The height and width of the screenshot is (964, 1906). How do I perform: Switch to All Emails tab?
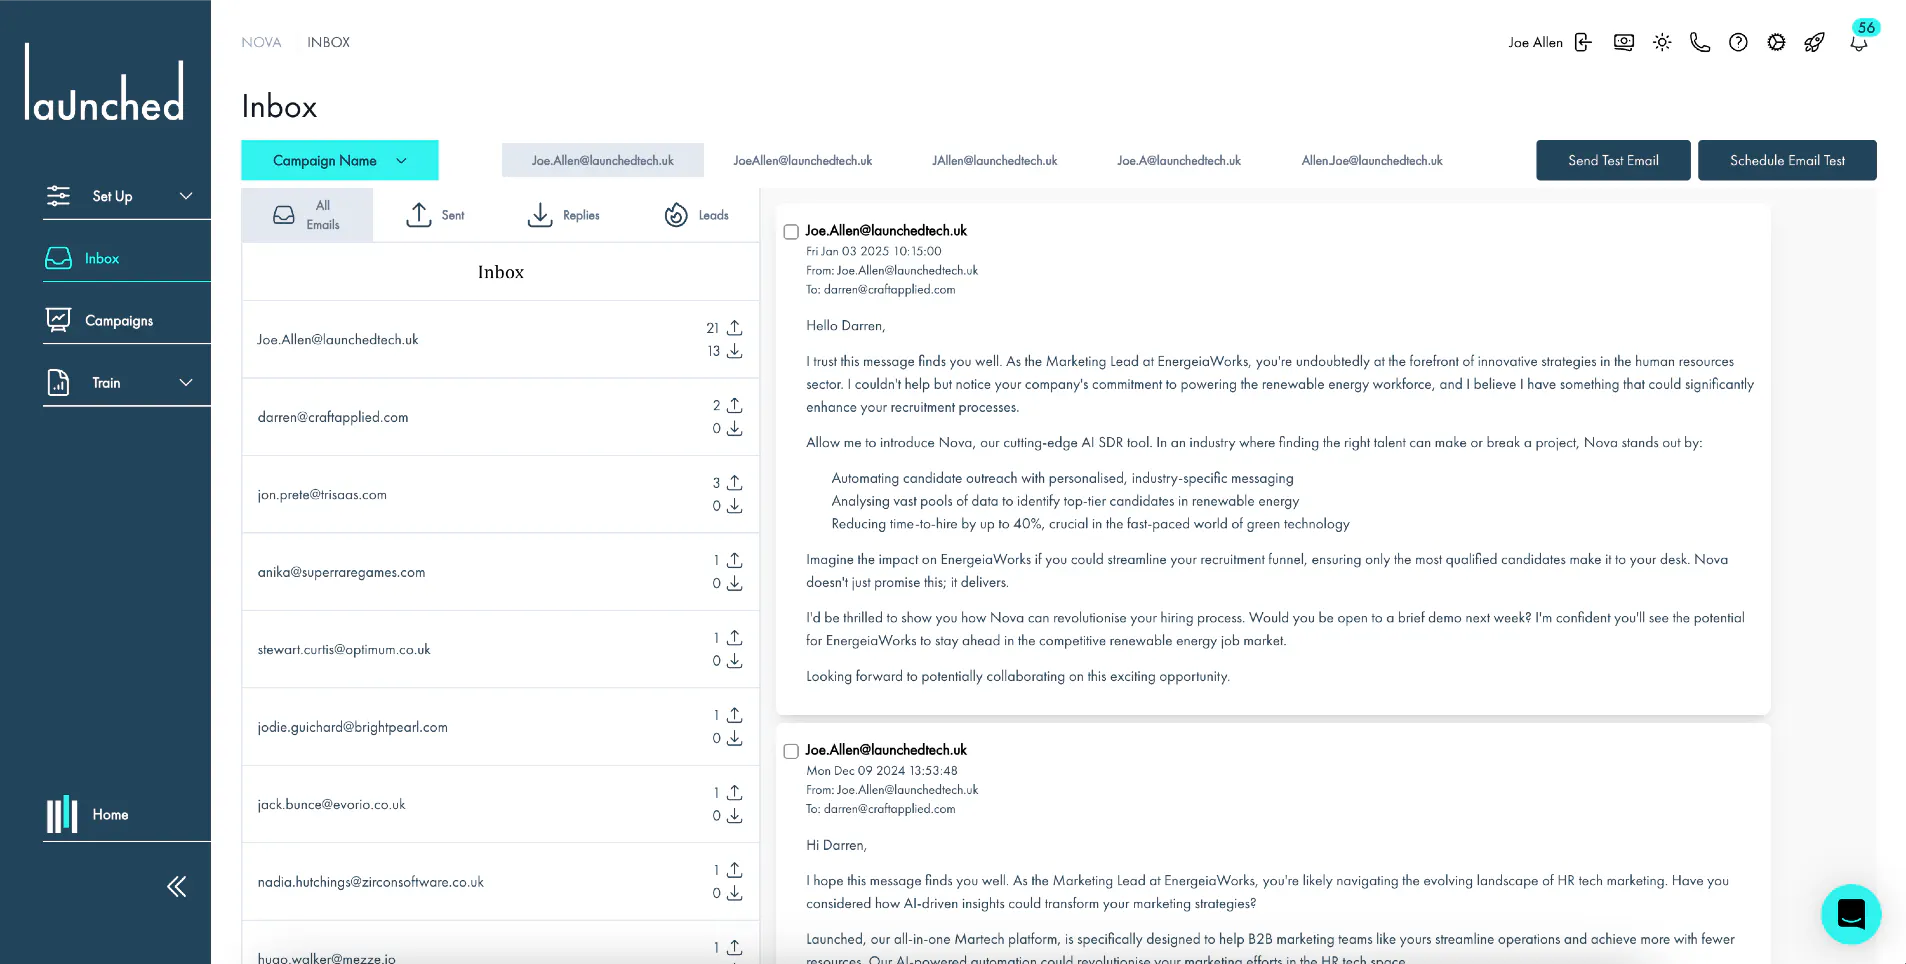[x=307, y=215]
